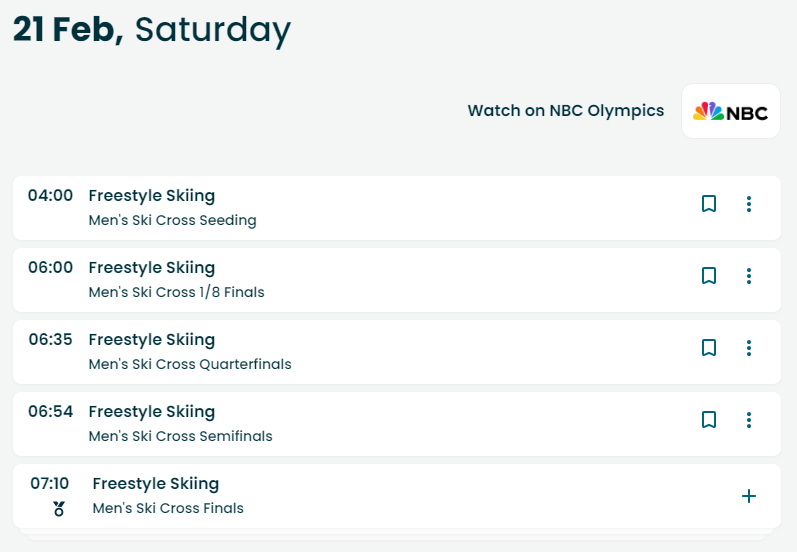Bookmark the Men's Ski Cross Semifinals event
This screenshot has height=552, width=797.
coord(709,420)
